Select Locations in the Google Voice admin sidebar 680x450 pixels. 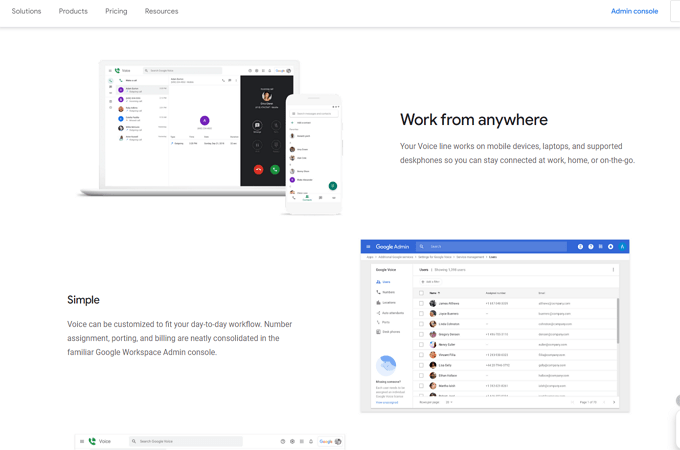386,303
